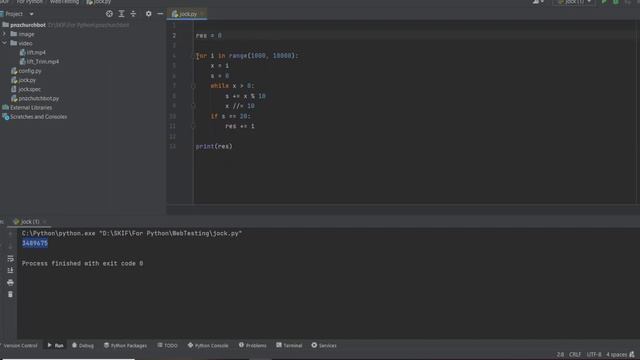Image resolution: width=640 pixels, height=360 pixels.
Task: Expand the image folder
Action: point(4,34)
